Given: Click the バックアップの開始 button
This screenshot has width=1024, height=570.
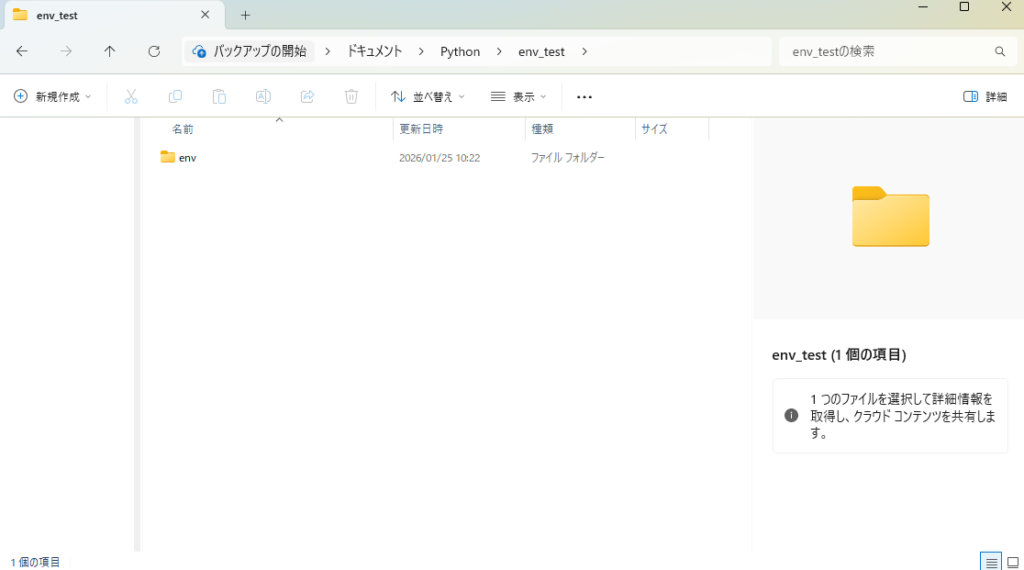Looking at the screenshot, I should (x=249, y=51).
